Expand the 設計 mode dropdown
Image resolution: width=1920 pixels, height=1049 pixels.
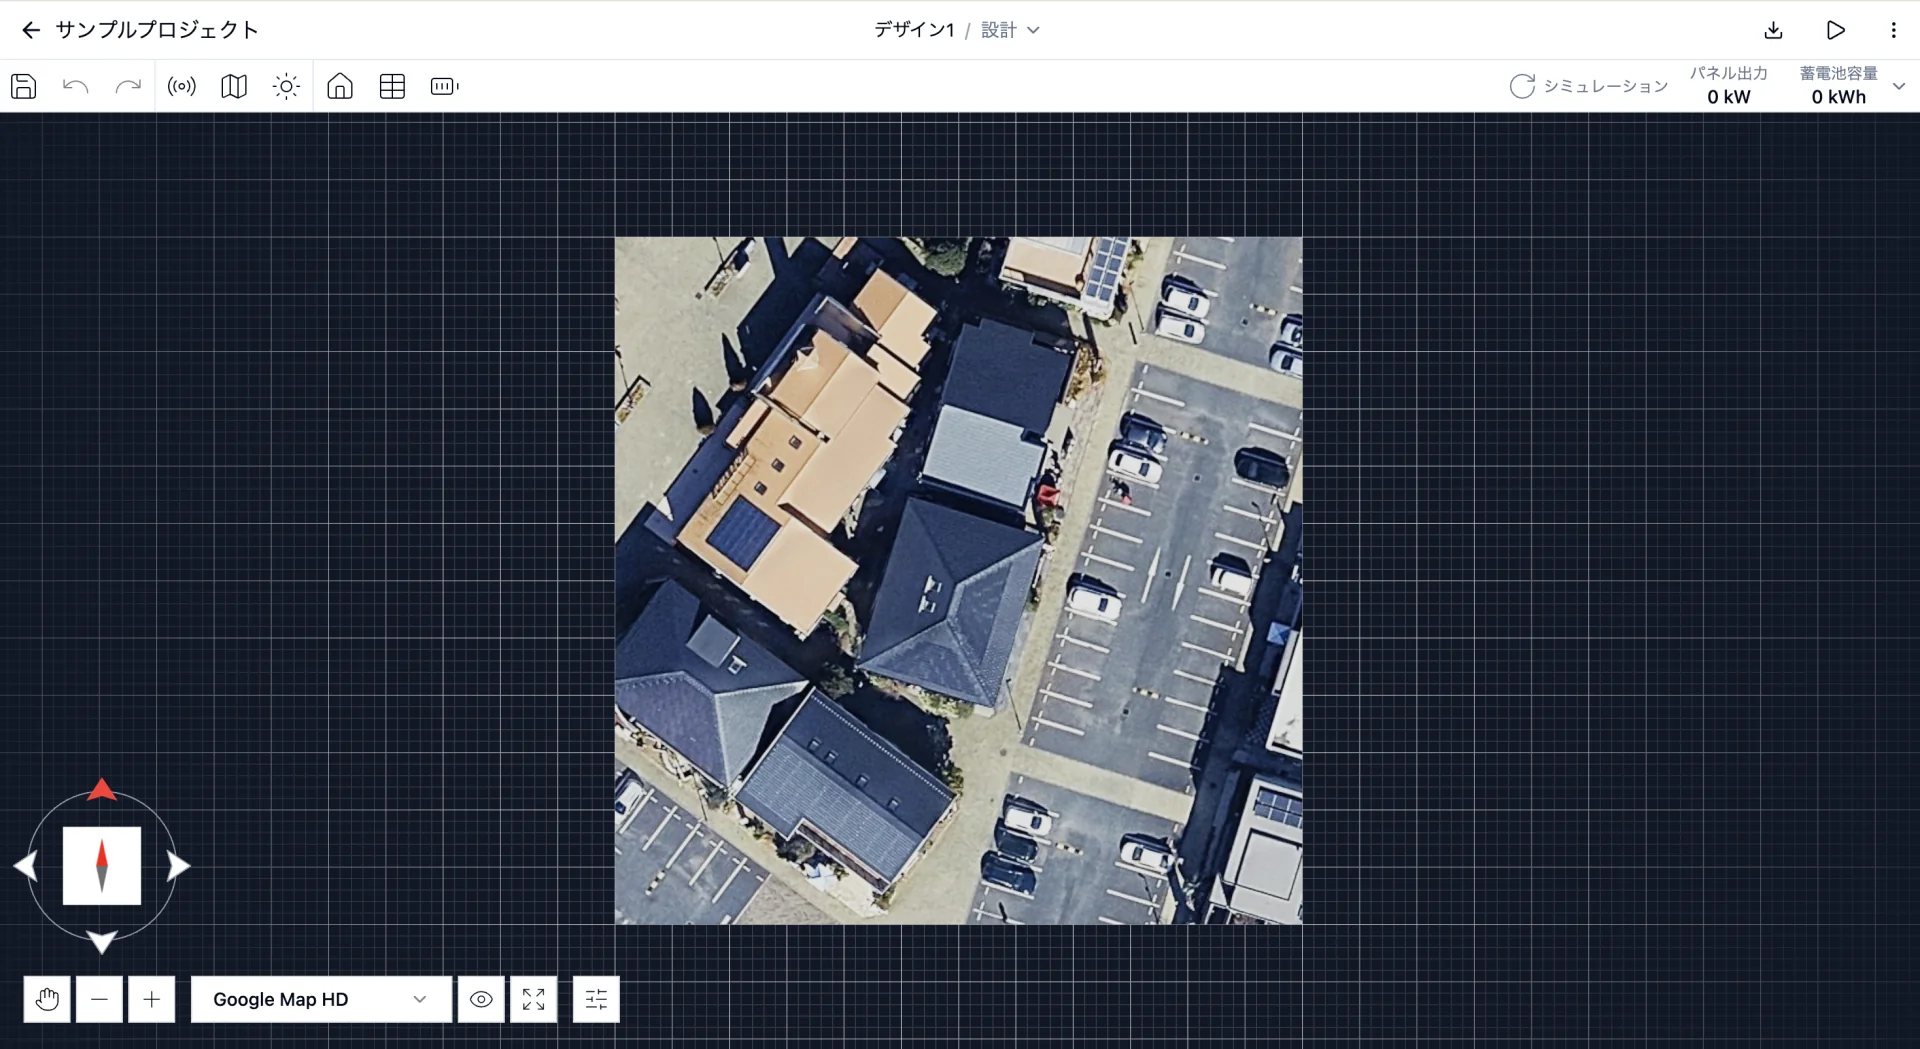coord(1010,30)
